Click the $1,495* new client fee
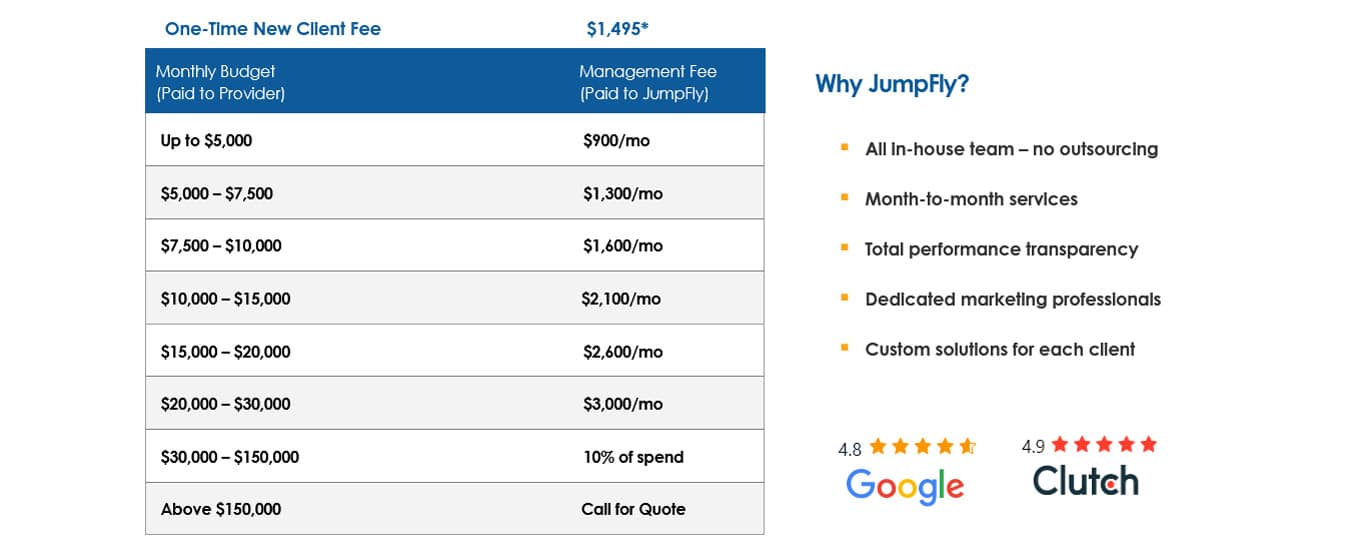The height and width of the screenshot is (558, 1350). [617, 29]
